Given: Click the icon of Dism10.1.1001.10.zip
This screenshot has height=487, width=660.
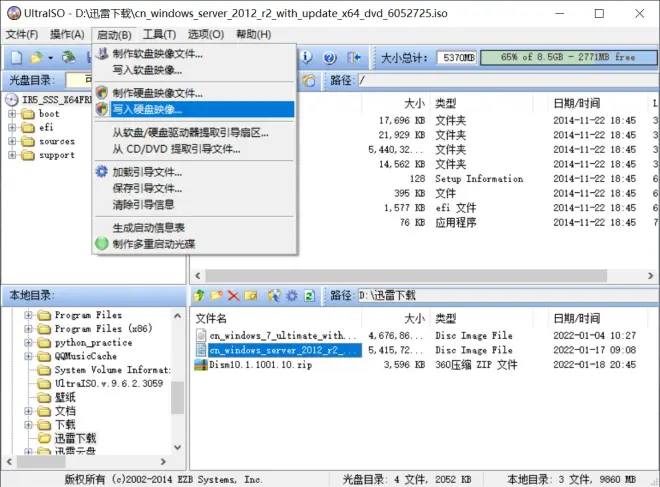Looking at the screenshot, I should (201, 365).
